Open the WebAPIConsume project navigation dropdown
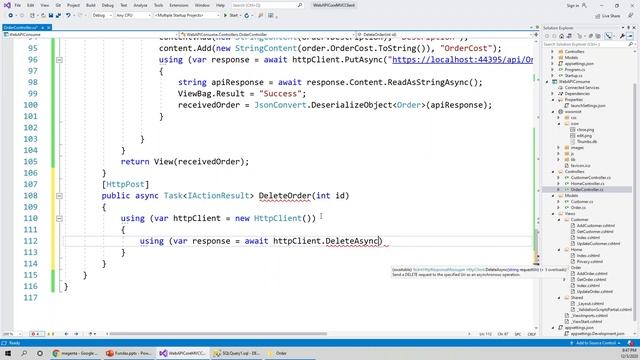The image size is (640, 360). coord(91,35)
